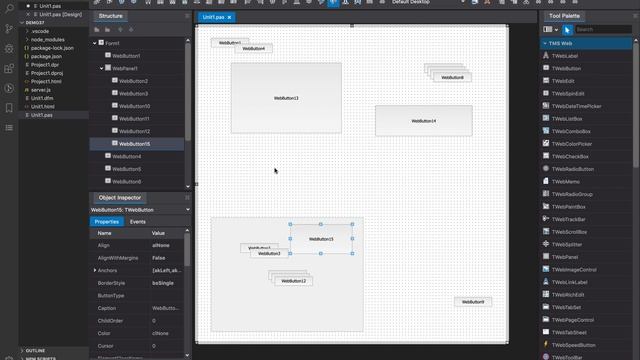Collapse the TMS Web palette category
This screenshot has width=640, height=360.
tap(545, 43)
